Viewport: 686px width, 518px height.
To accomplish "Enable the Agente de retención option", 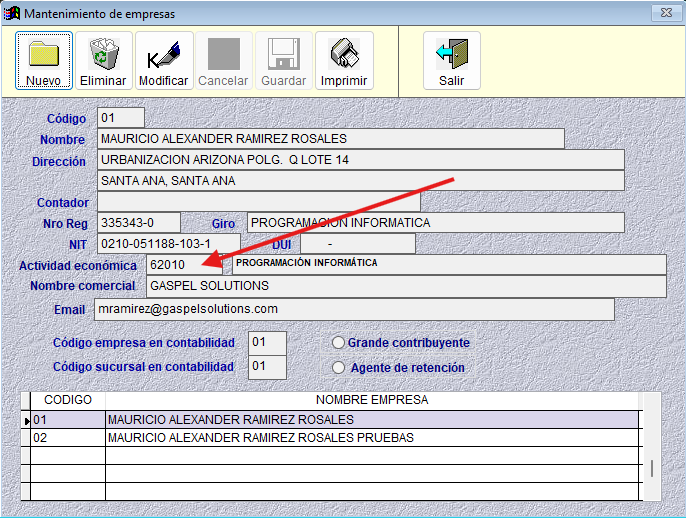I will 338,368.
